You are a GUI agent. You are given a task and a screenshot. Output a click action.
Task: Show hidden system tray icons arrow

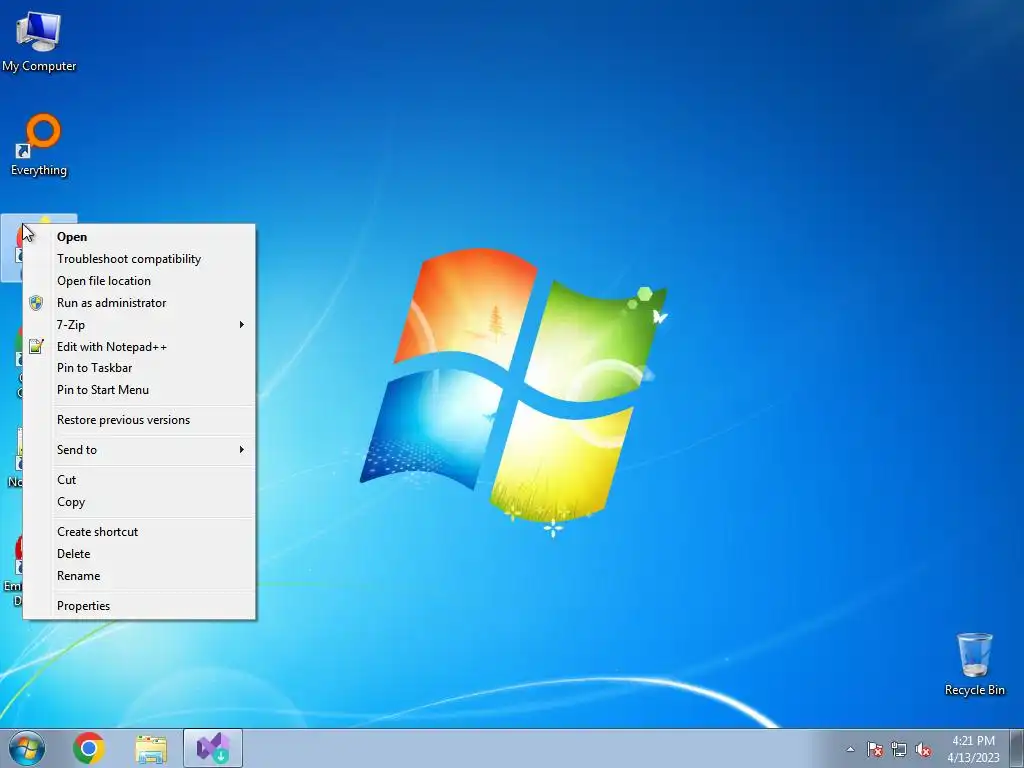850,749
